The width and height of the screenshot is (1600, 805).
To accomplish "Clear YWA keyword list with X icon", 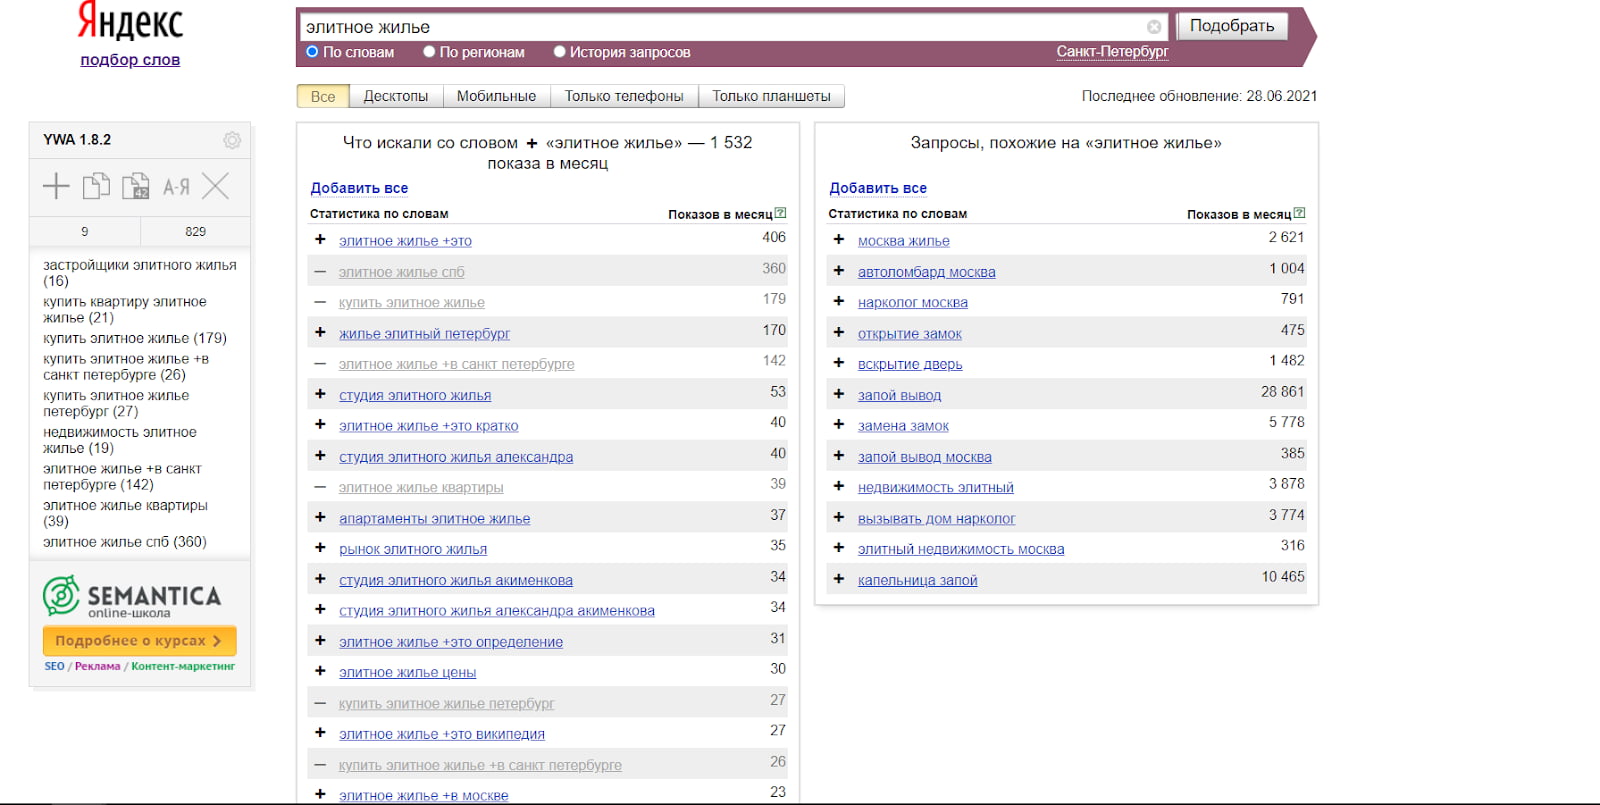I will (215, 186).
